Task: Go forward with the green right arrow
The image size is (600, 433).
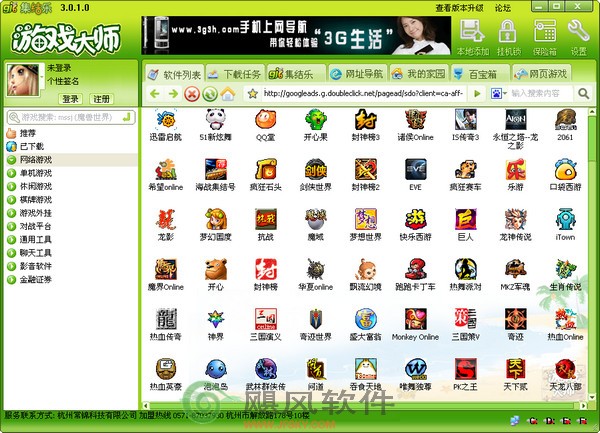Action: pos(173,94)
